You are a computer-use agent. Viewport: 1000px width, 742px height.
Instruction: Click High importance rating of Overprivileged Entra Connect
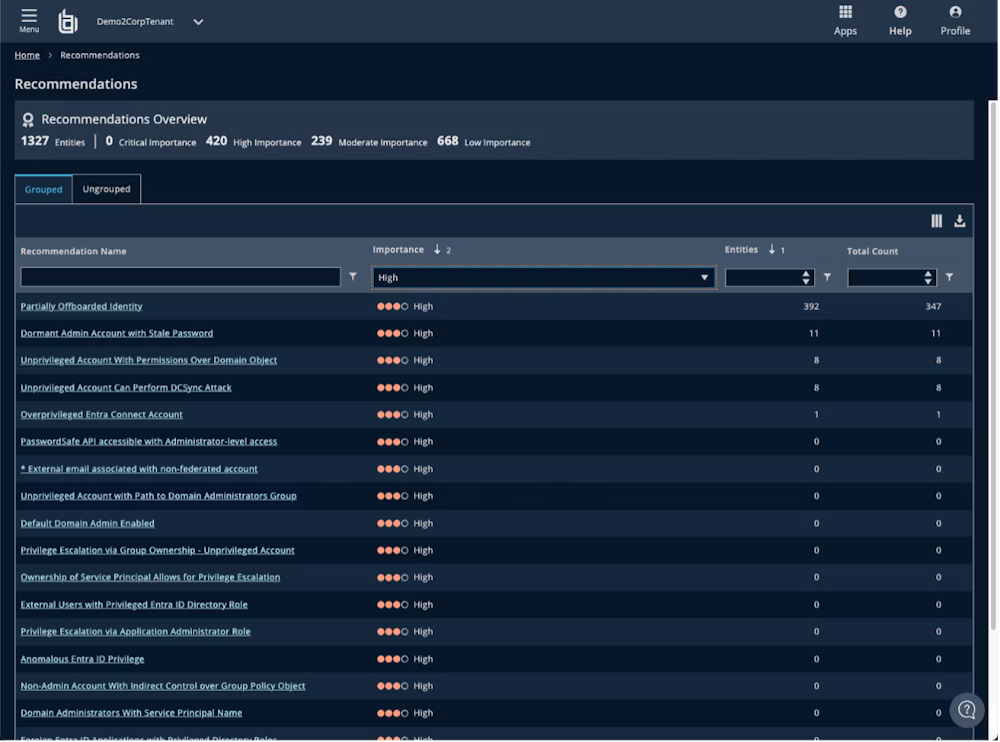405,414
